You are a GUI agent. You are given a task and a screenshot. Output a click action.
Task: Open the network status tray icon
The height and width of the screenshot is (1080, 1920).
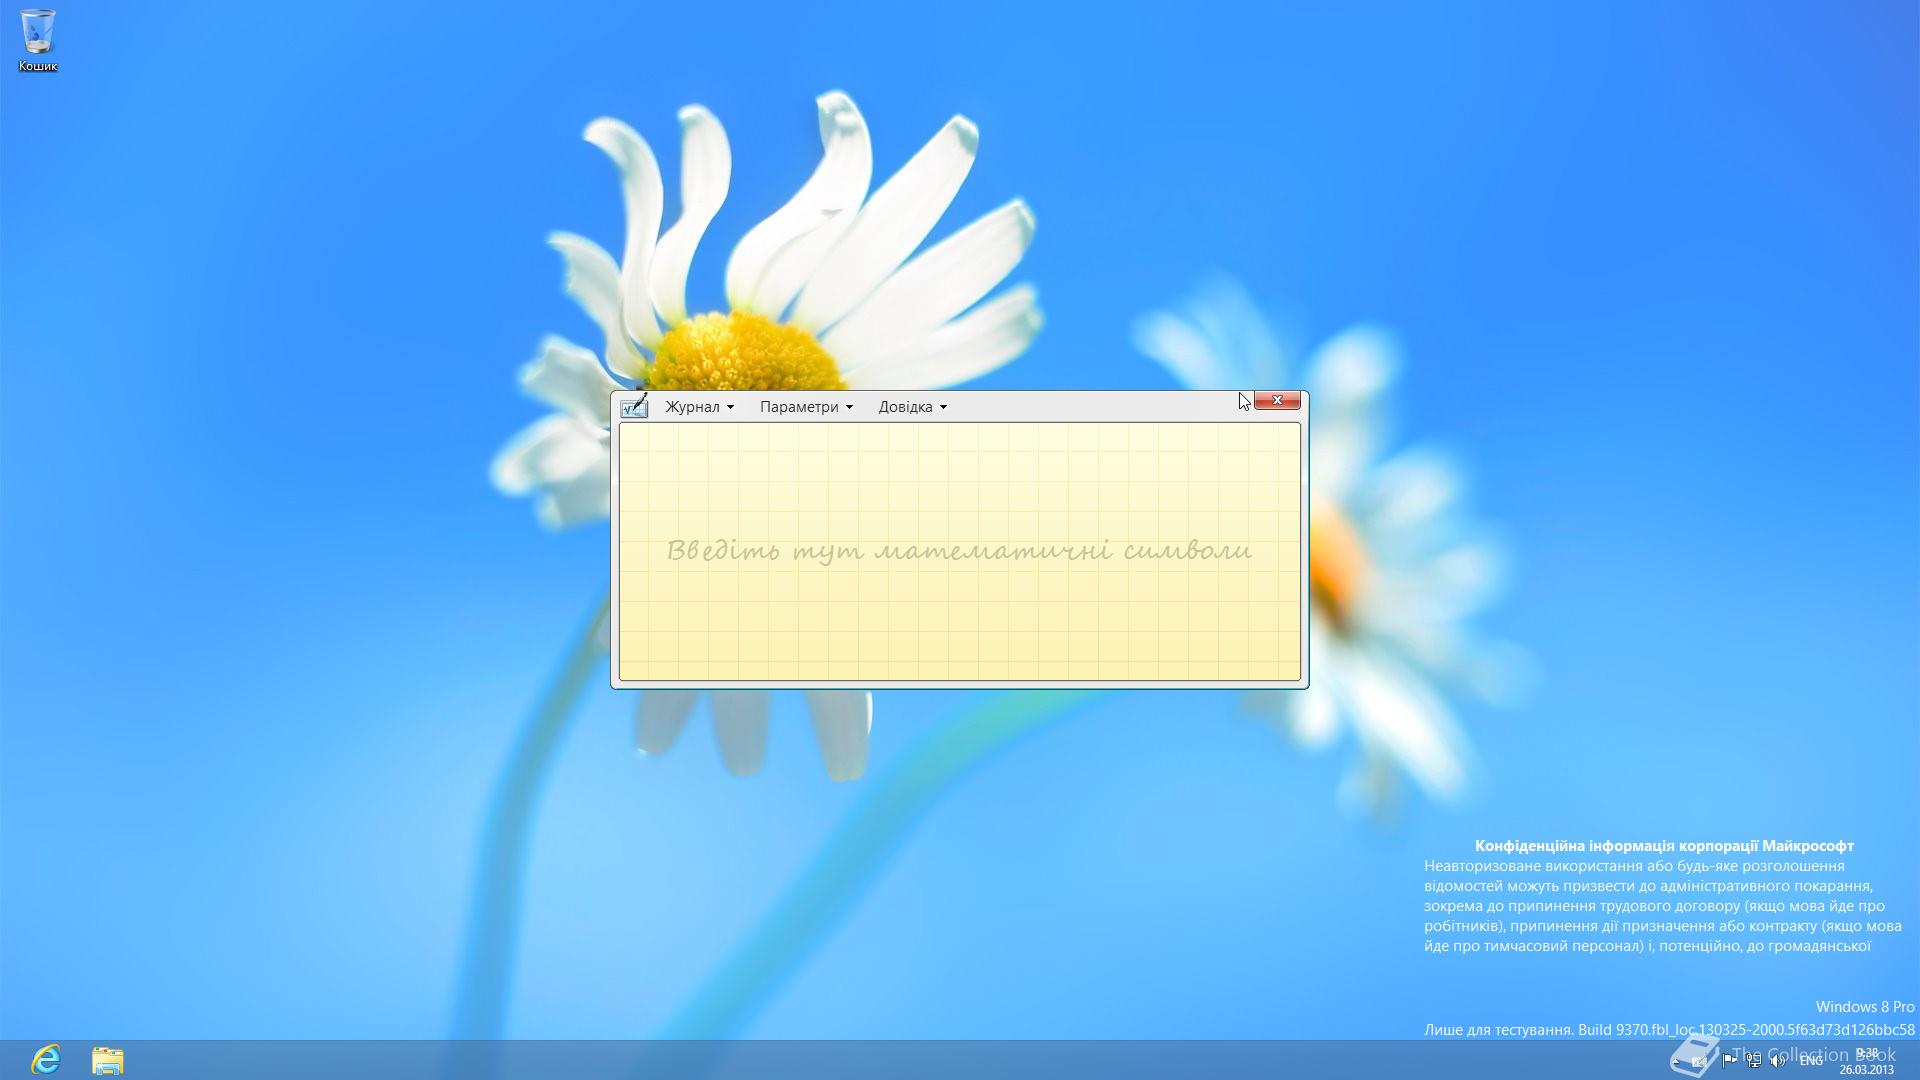pyautogui.click(x=1754, y=1061)
